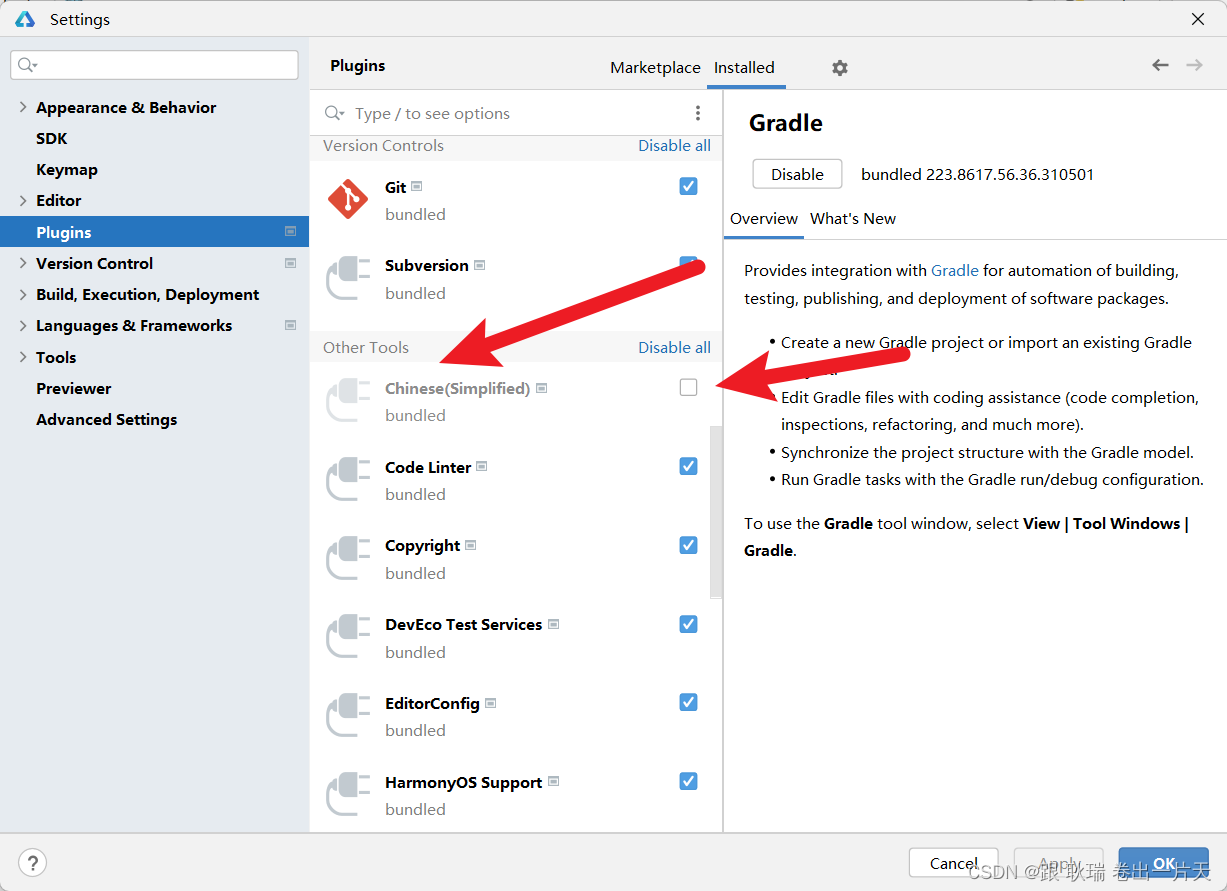1227x891 pixels.
Task: Click the project-level icon beside Version Control
Action: [290, 263]
